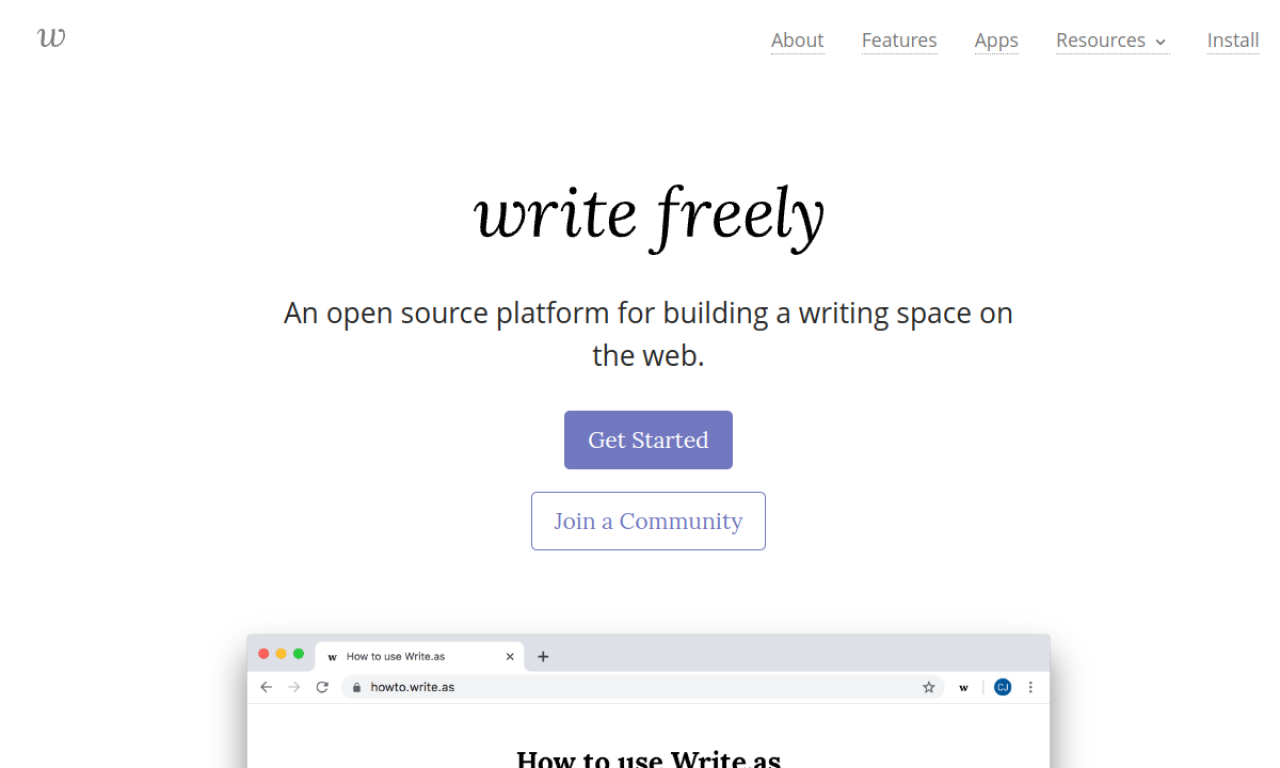Viewport: 1280px width, 768px height.
Task: Open the Apps page from the navigation
Action: 996,41
